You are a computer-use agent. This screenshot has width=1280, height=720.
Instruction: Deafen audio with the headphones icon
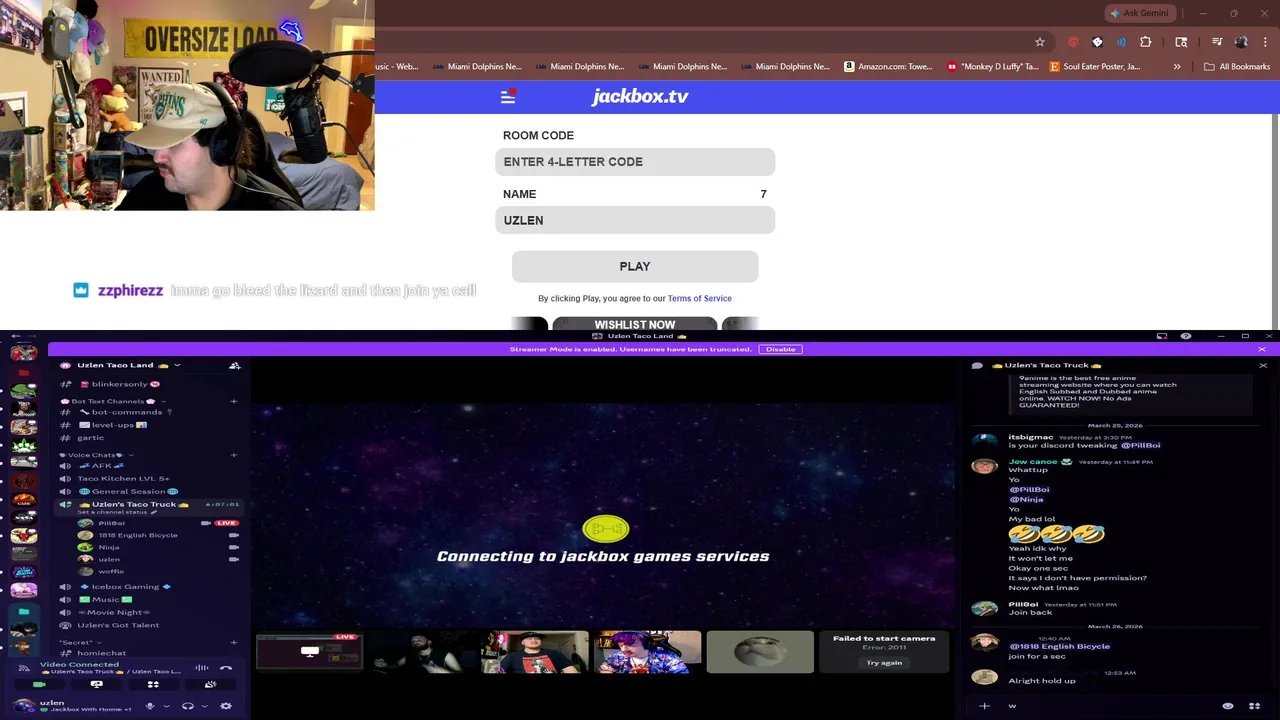[187, 706]
